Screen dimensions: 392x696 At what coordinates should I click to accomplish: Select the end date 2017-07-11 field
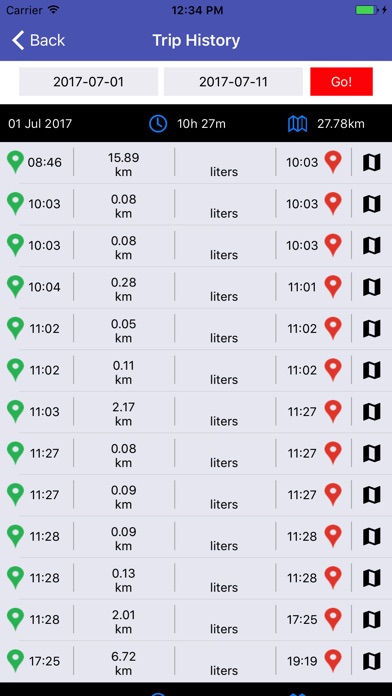pyautogui.click(x=233, y=82)
